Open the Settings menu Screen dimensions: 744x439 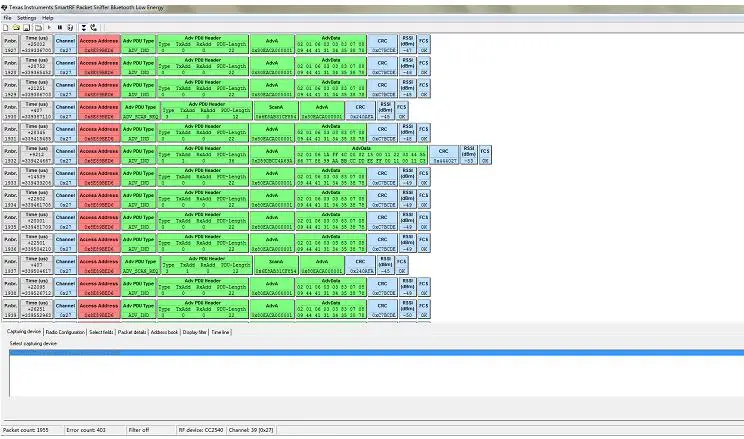pyautogui.click(x=27, y=18)
